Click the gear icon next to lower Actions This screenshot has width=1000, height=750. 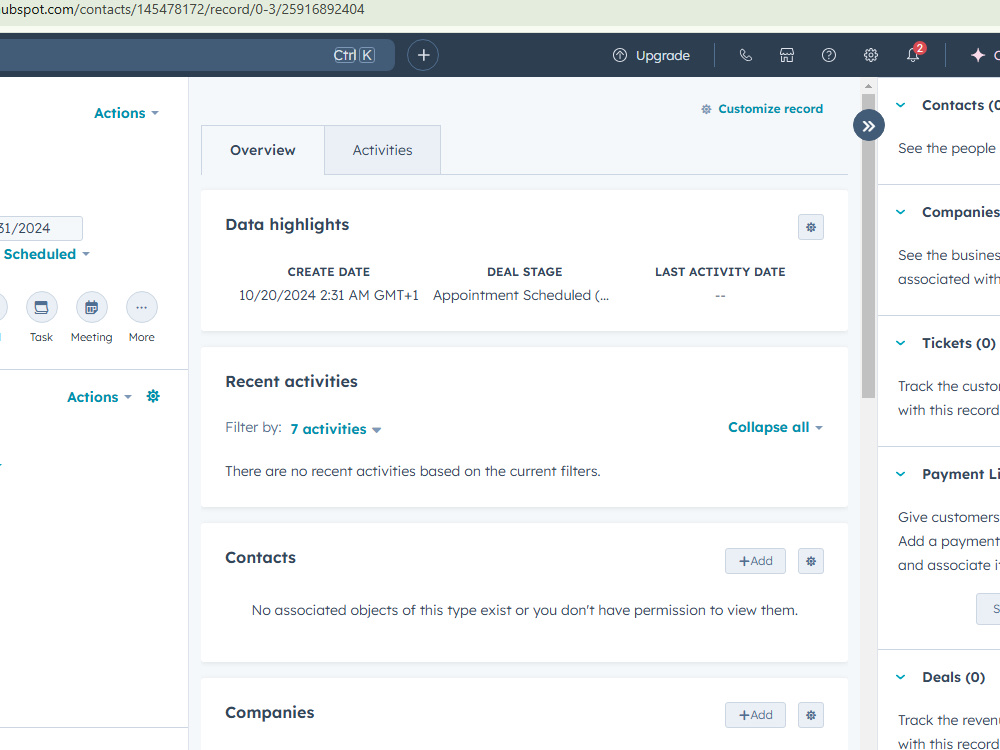point(153,397)
